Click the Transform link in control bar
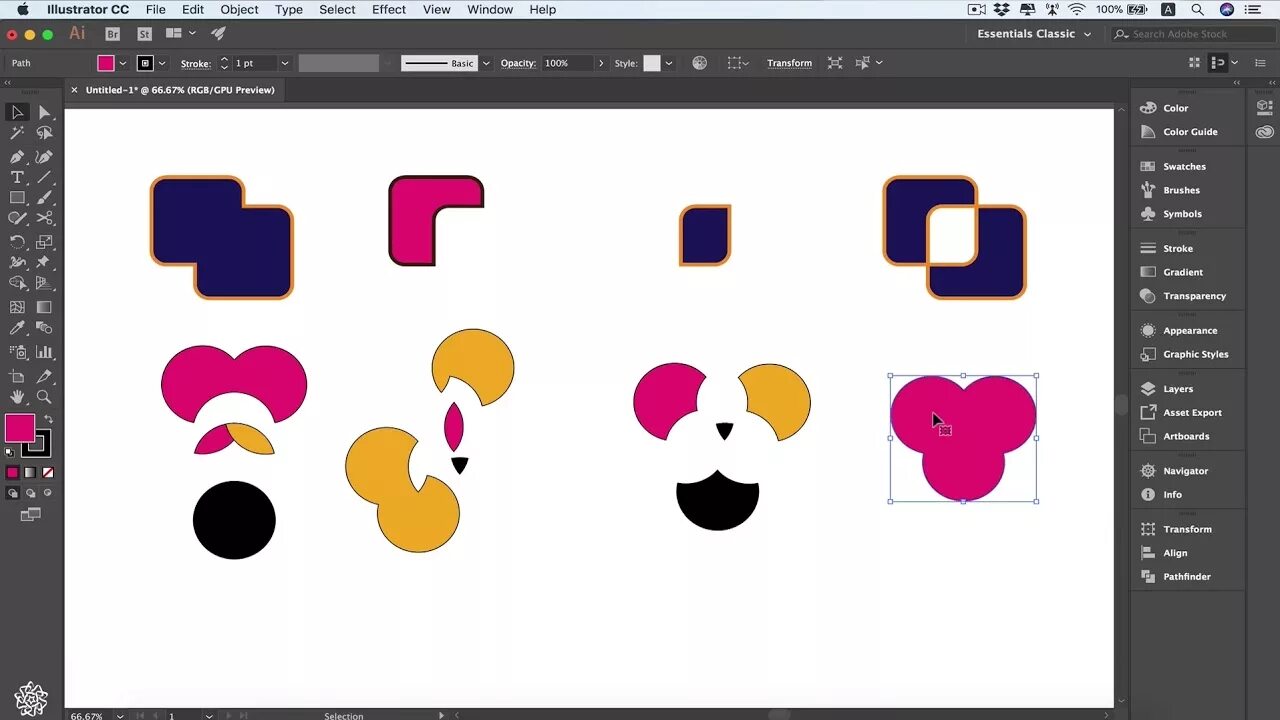 [789, 63]
